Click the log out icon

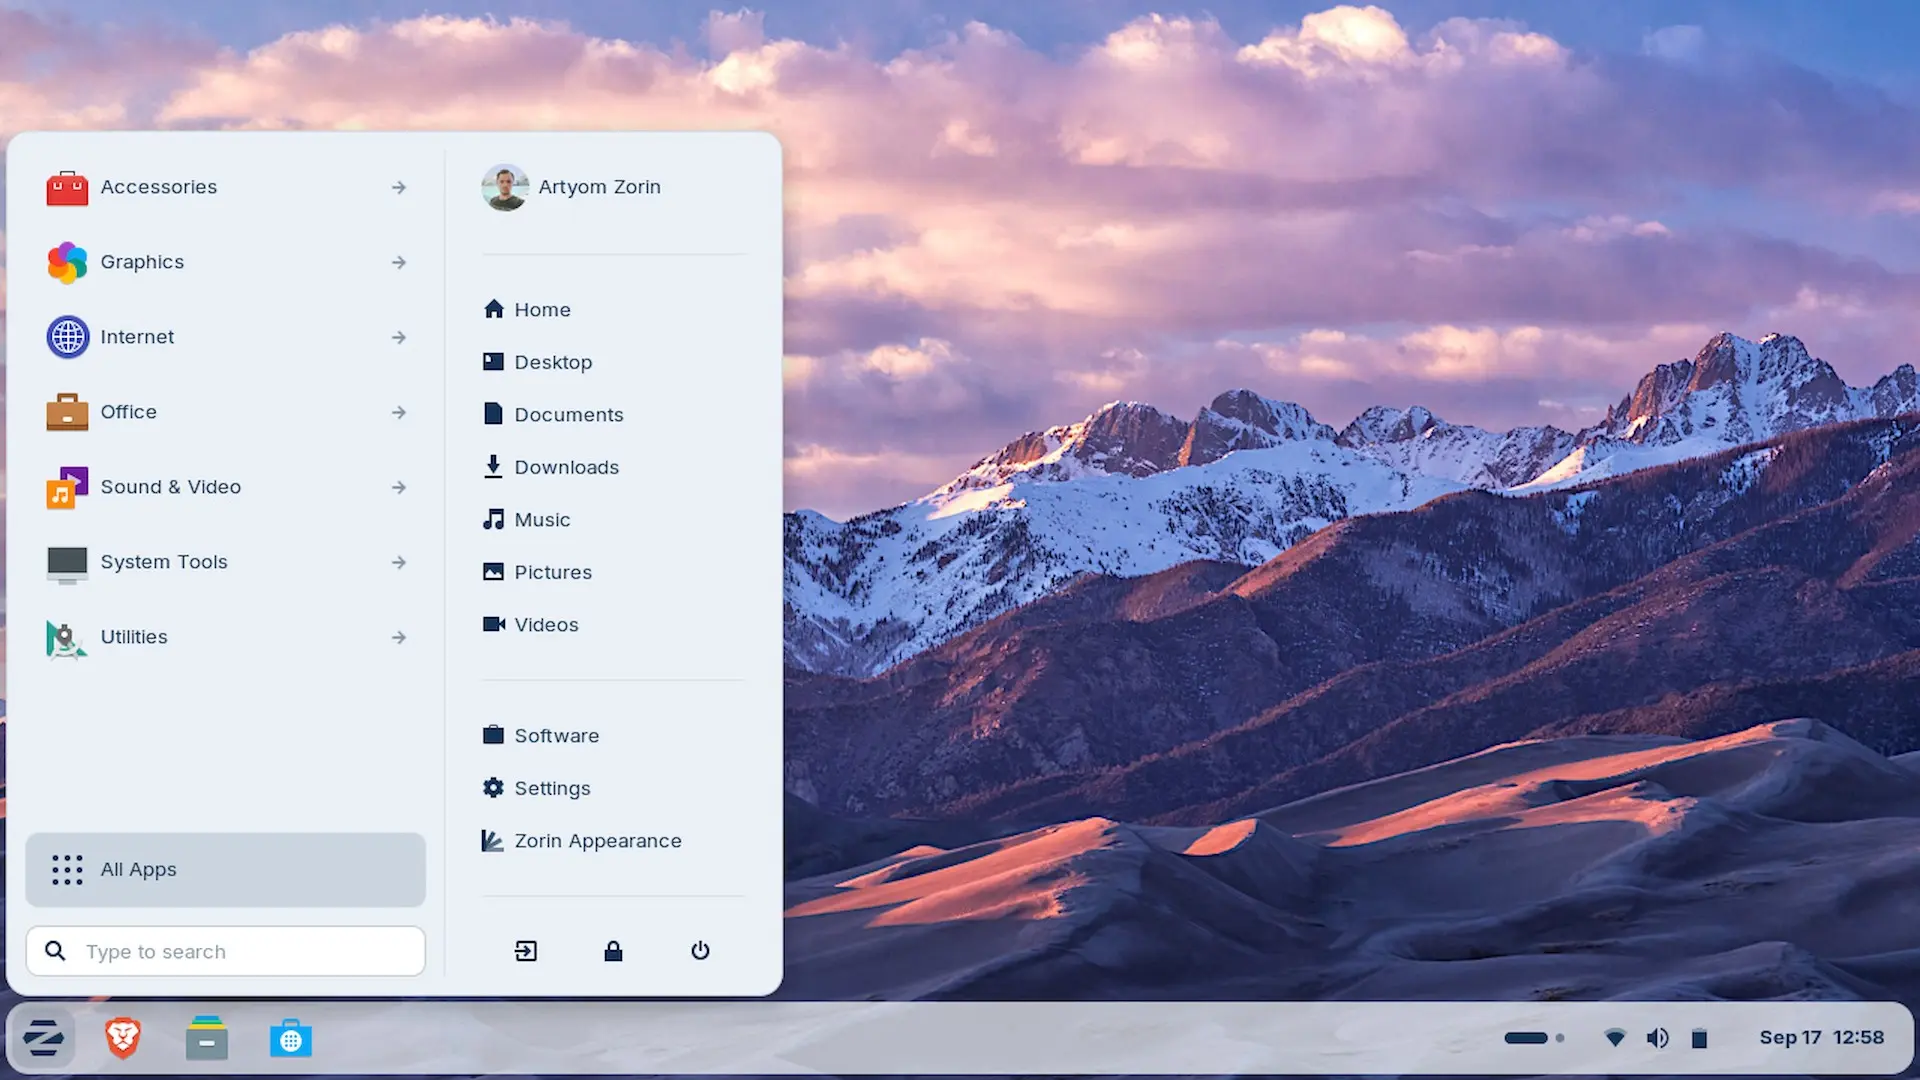525,951
